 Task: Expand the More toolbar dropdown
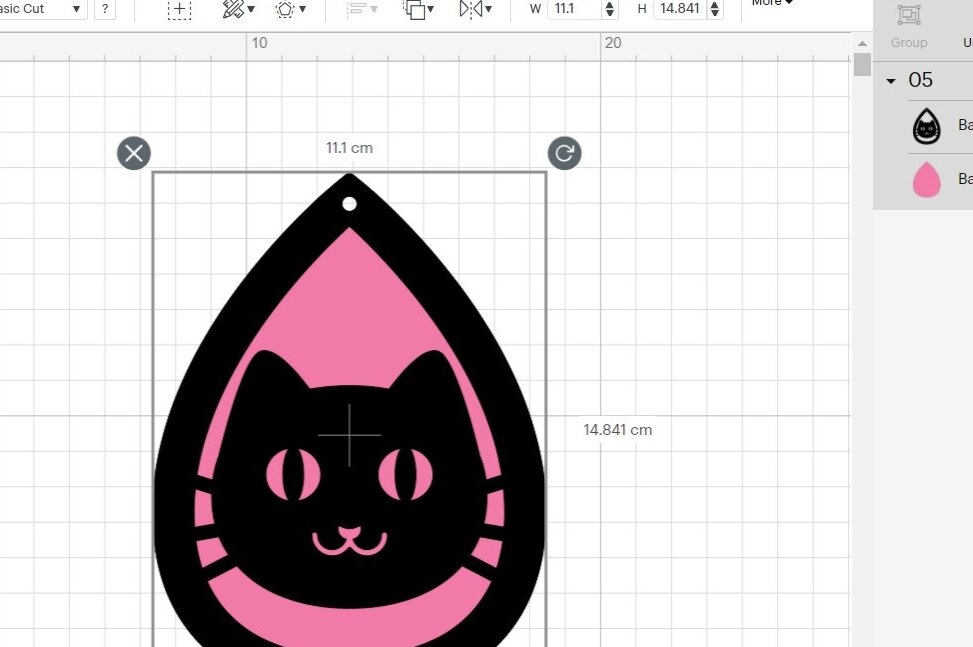point(772,3)
